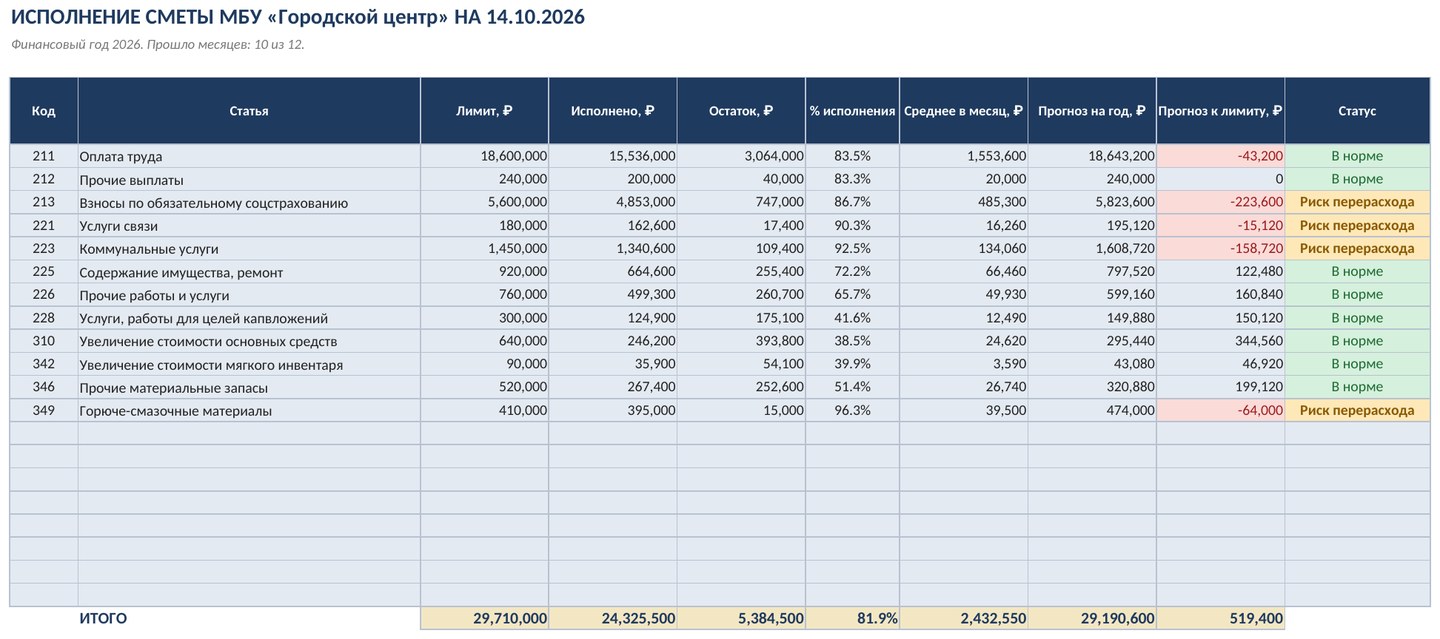Click the 'Среднее в месяц, ₽' header
1440x639 pixels.
(964, 111)
